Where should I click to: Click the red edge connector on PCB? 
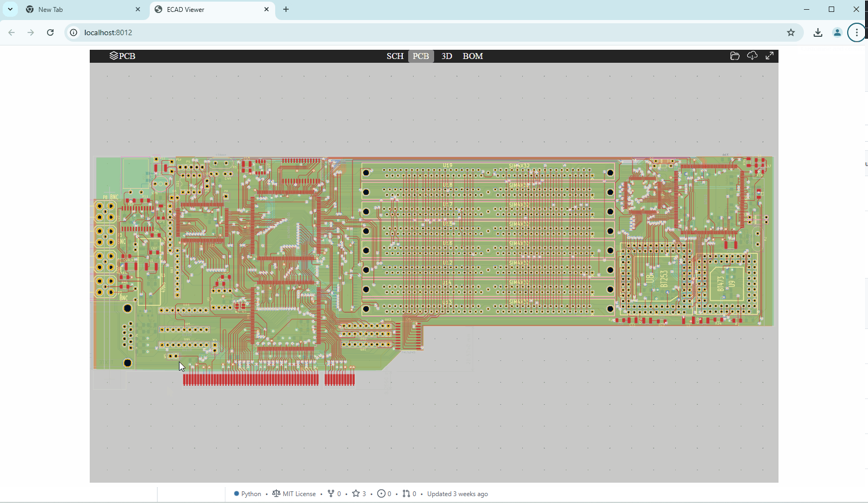(x=250, y=380)
